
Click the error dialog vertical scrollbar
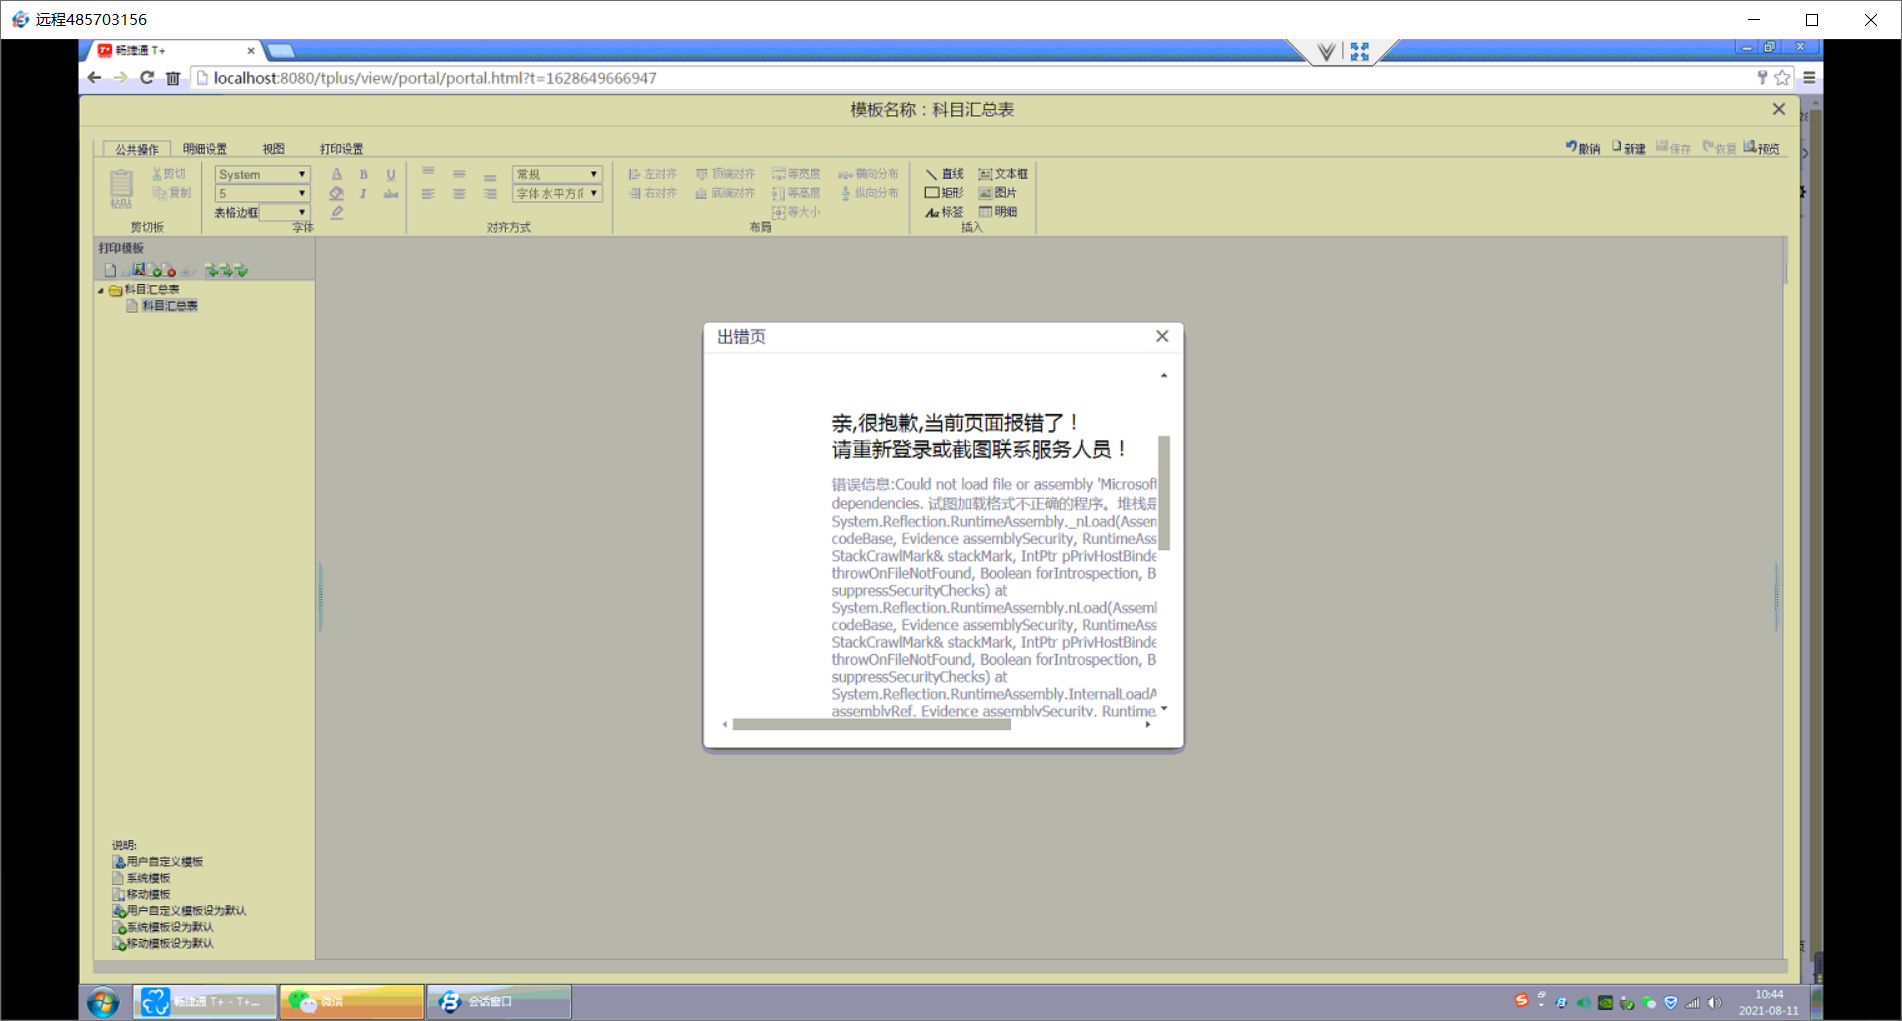click(1164, 493)
